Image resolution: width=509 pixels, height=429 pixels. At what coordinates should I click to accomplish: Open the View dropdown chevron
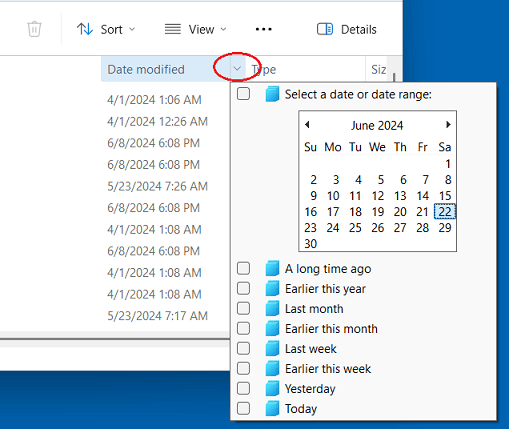[223, 29]
